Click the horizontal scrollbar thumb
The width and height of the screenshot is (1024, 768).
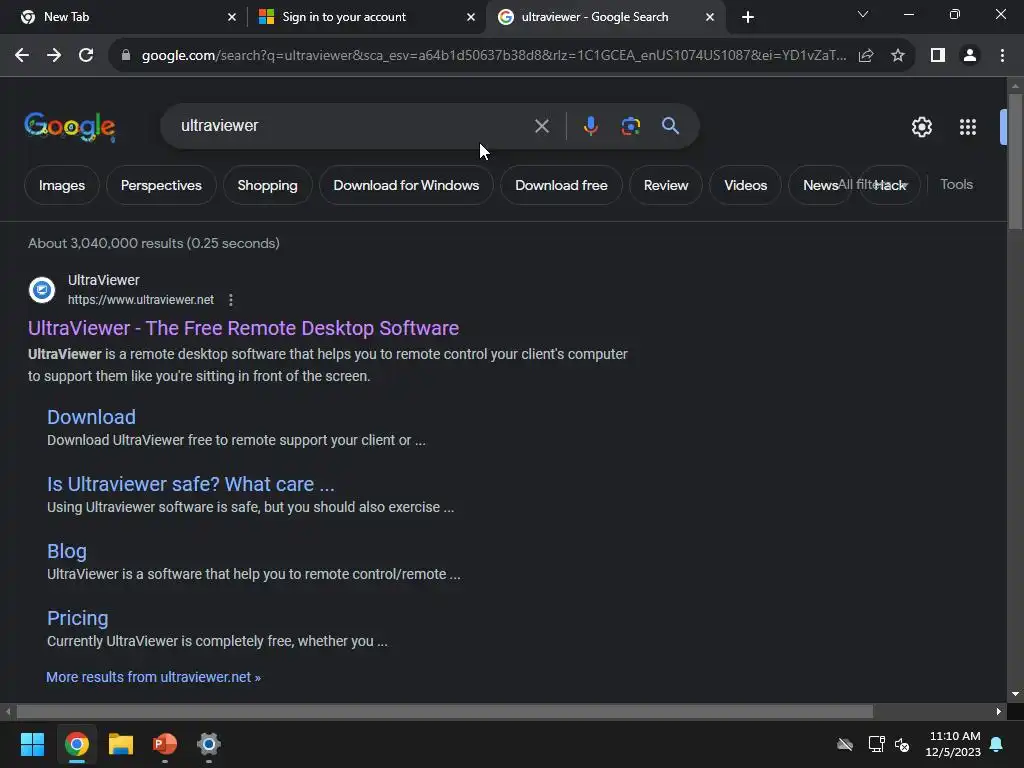(x=444, y=712)
